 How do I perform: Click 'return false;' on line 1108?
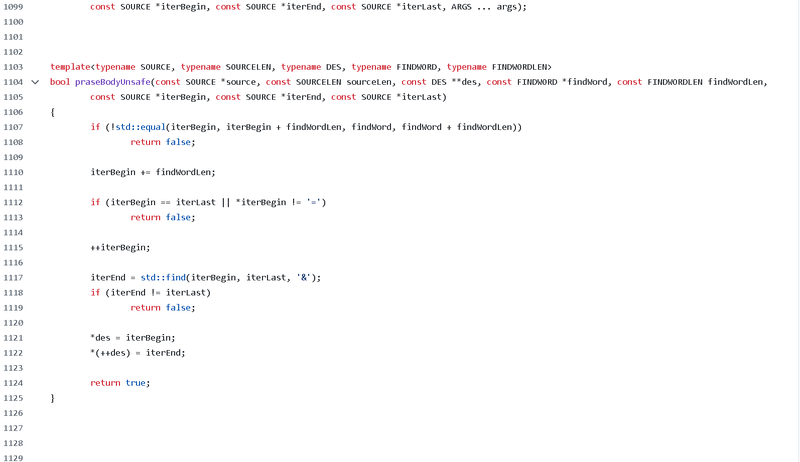163,142
